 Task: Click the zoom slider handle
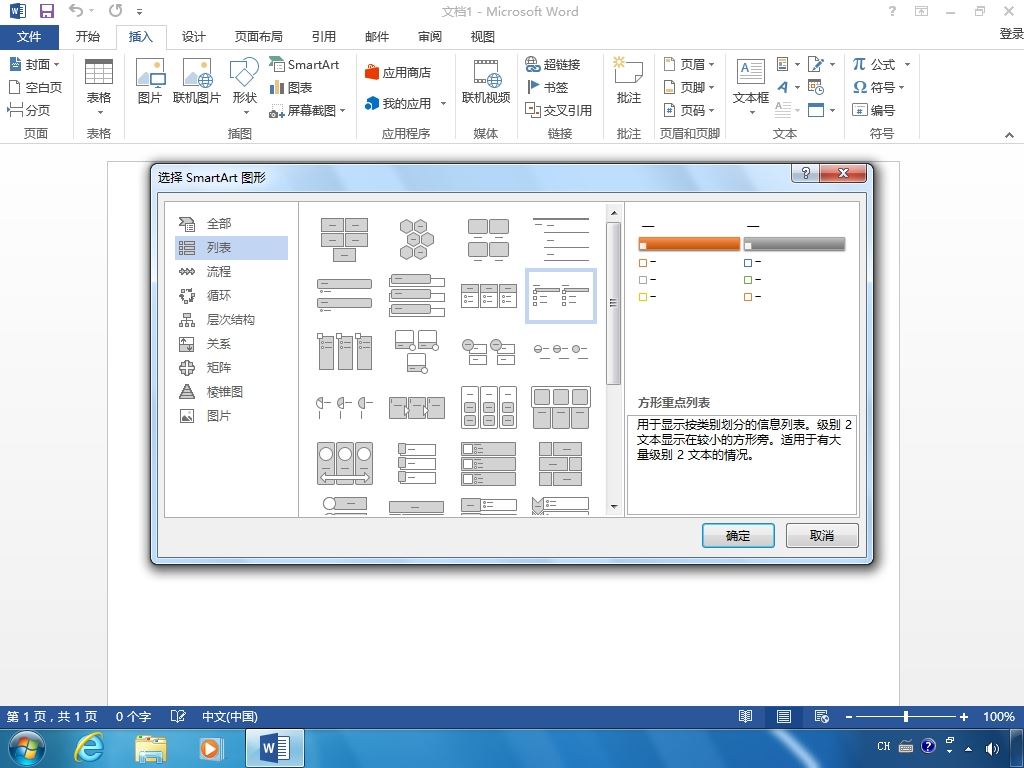906,716
